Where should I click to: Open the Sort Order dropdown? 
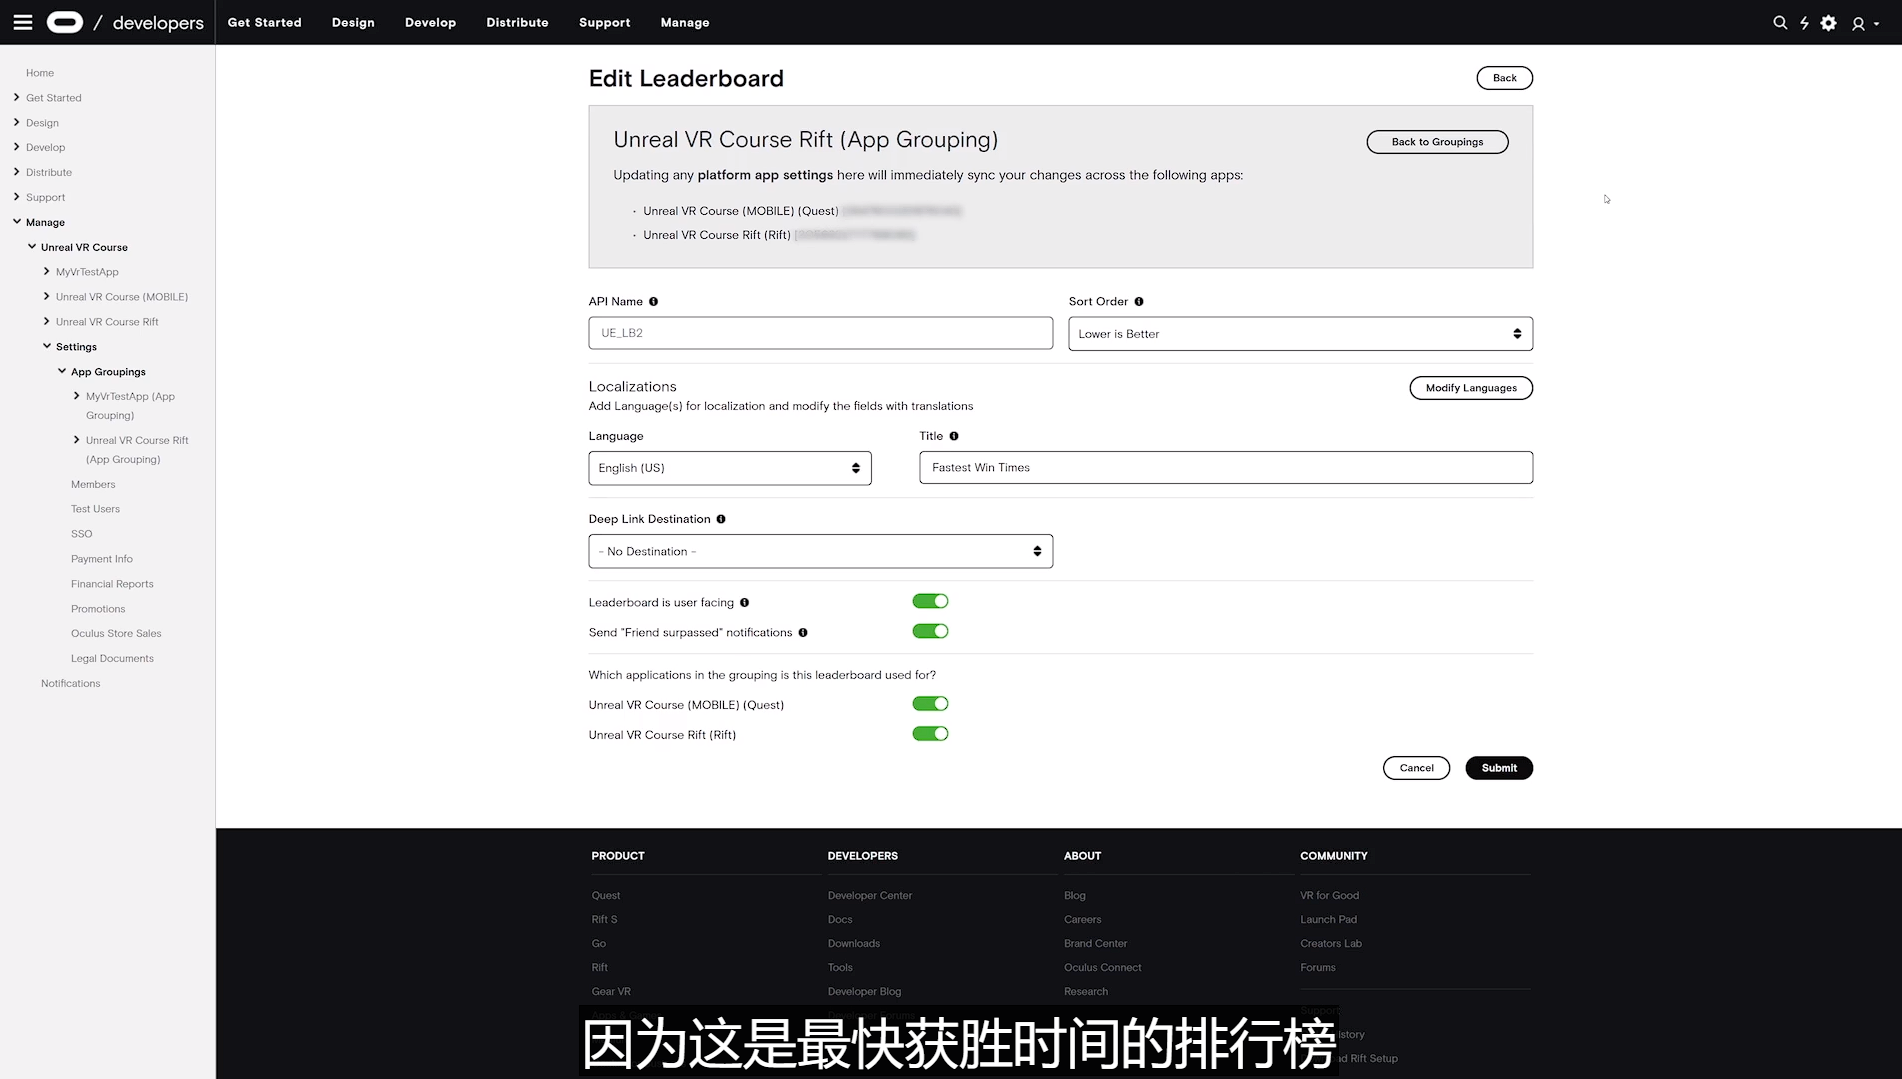click(x=1300, y=334)
